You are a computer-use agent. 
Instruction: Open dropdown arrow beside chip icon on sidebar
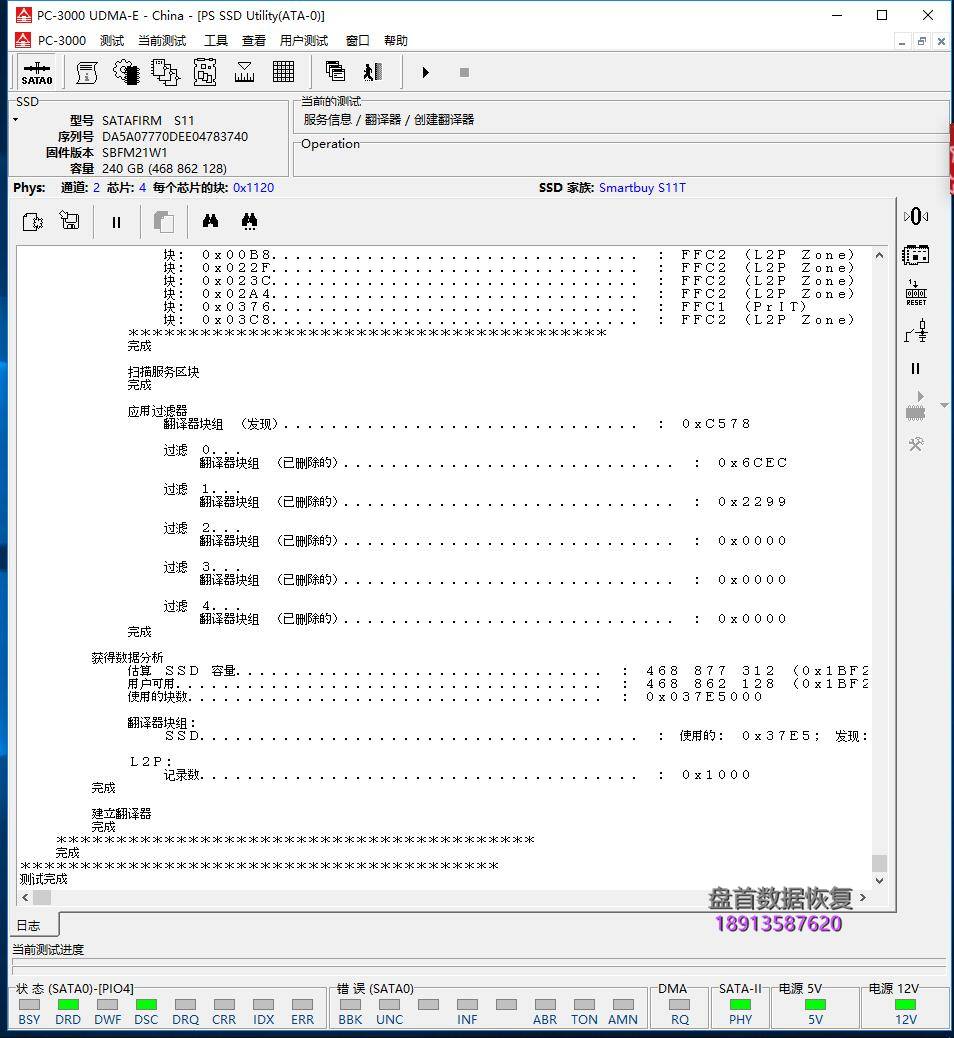pyautogui.click(x=945, y=406)
